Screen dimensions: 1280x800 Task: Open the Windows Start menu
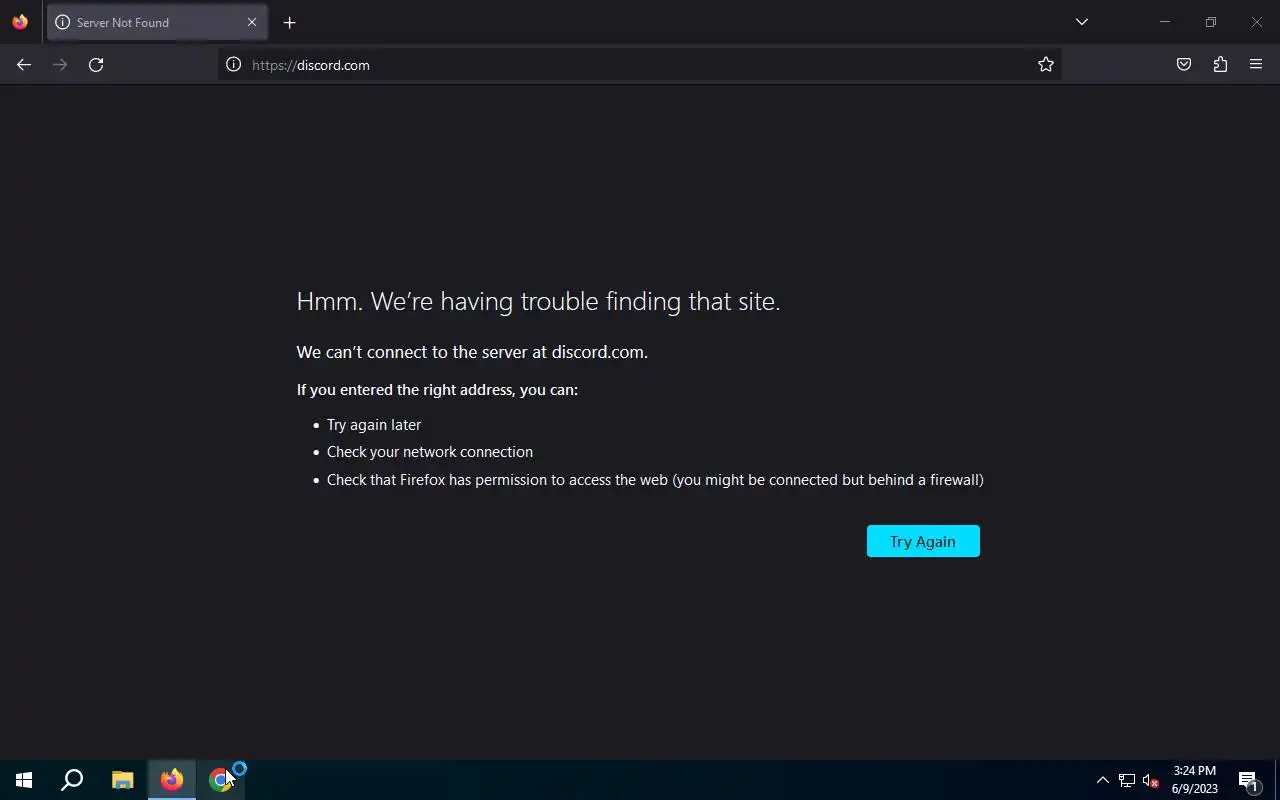pyautogui.click(x=24, y=780)
